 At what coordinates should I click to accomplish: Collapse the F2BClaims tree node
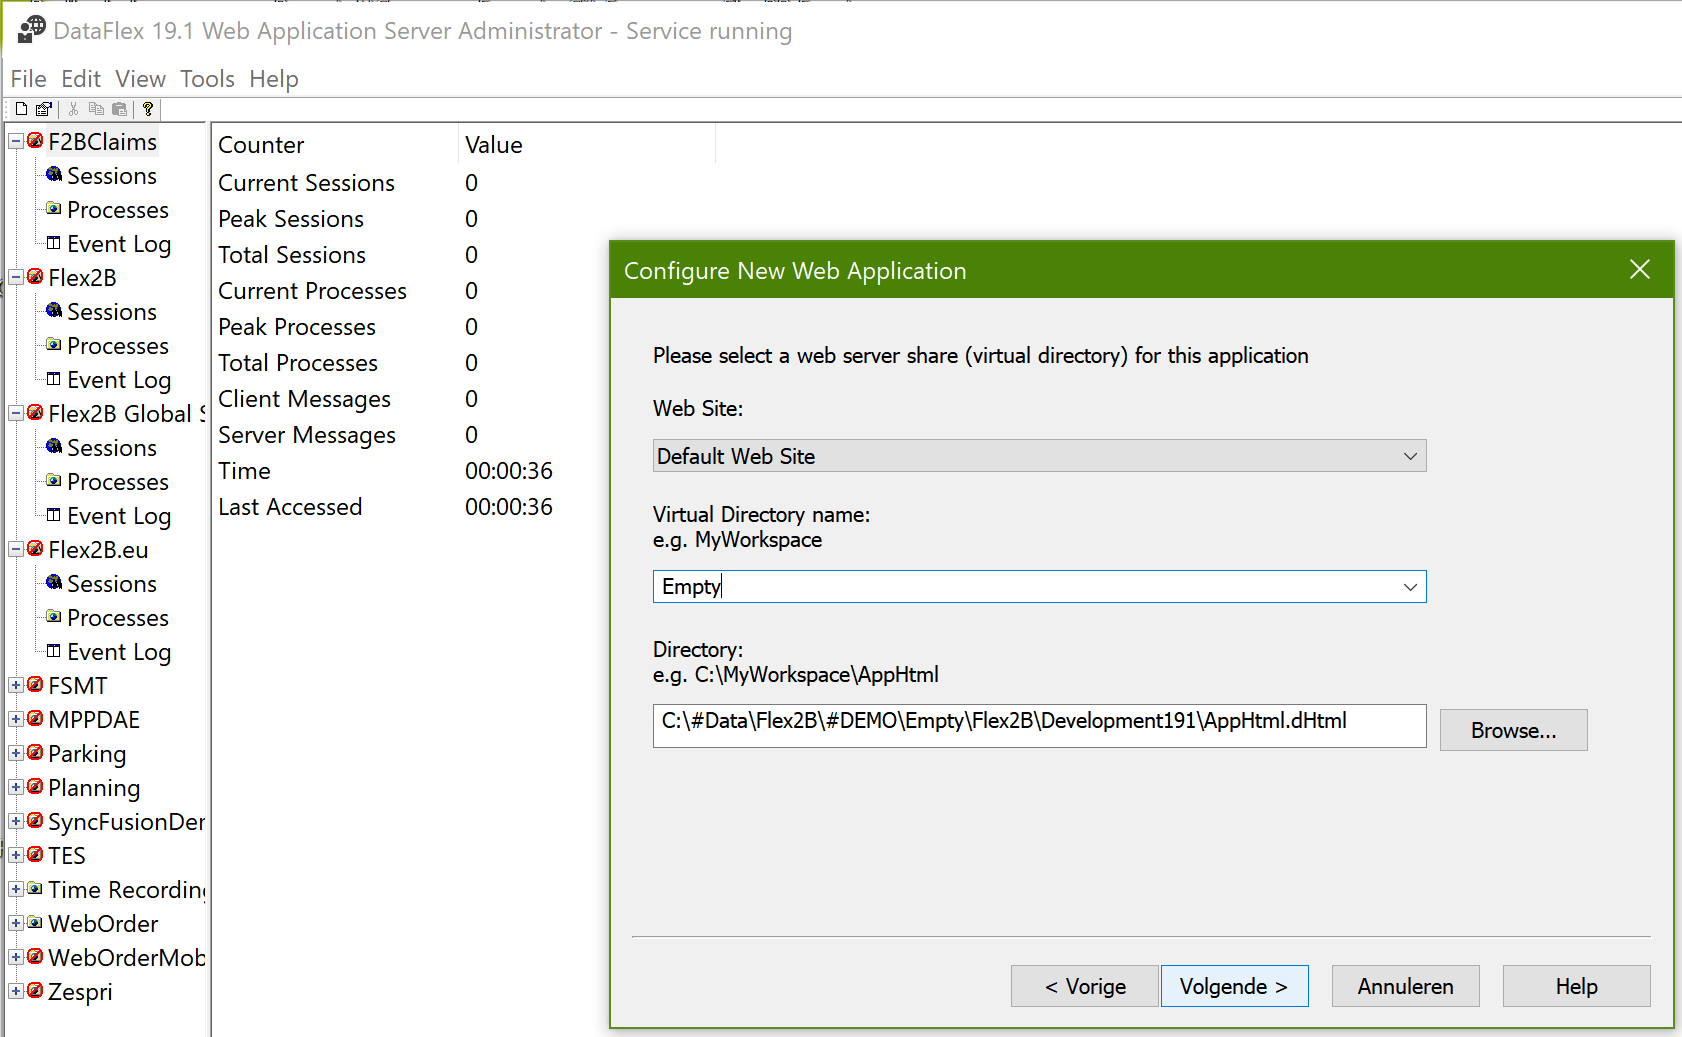click(x=16, y=142)
